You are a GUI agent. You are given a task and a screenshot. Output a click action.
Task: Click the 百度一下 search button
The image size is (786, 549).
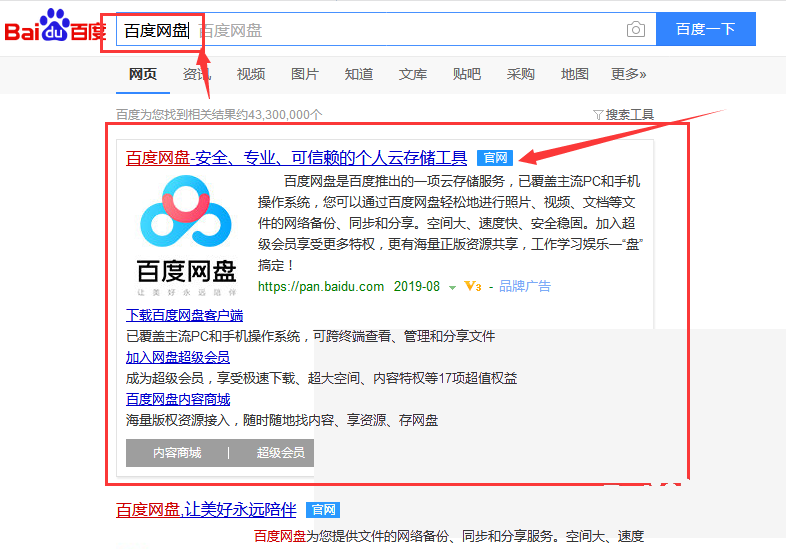tap(706, 29)
